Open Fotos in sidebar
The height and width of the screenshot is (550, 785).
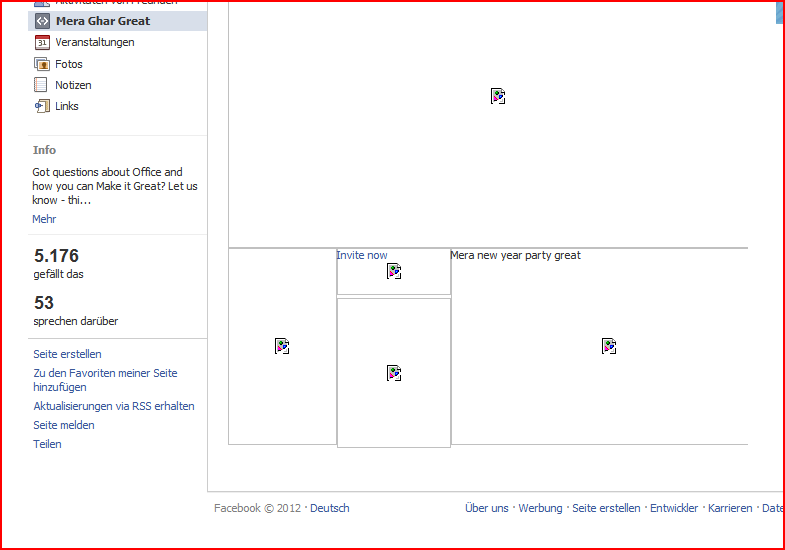click(69, 64)
